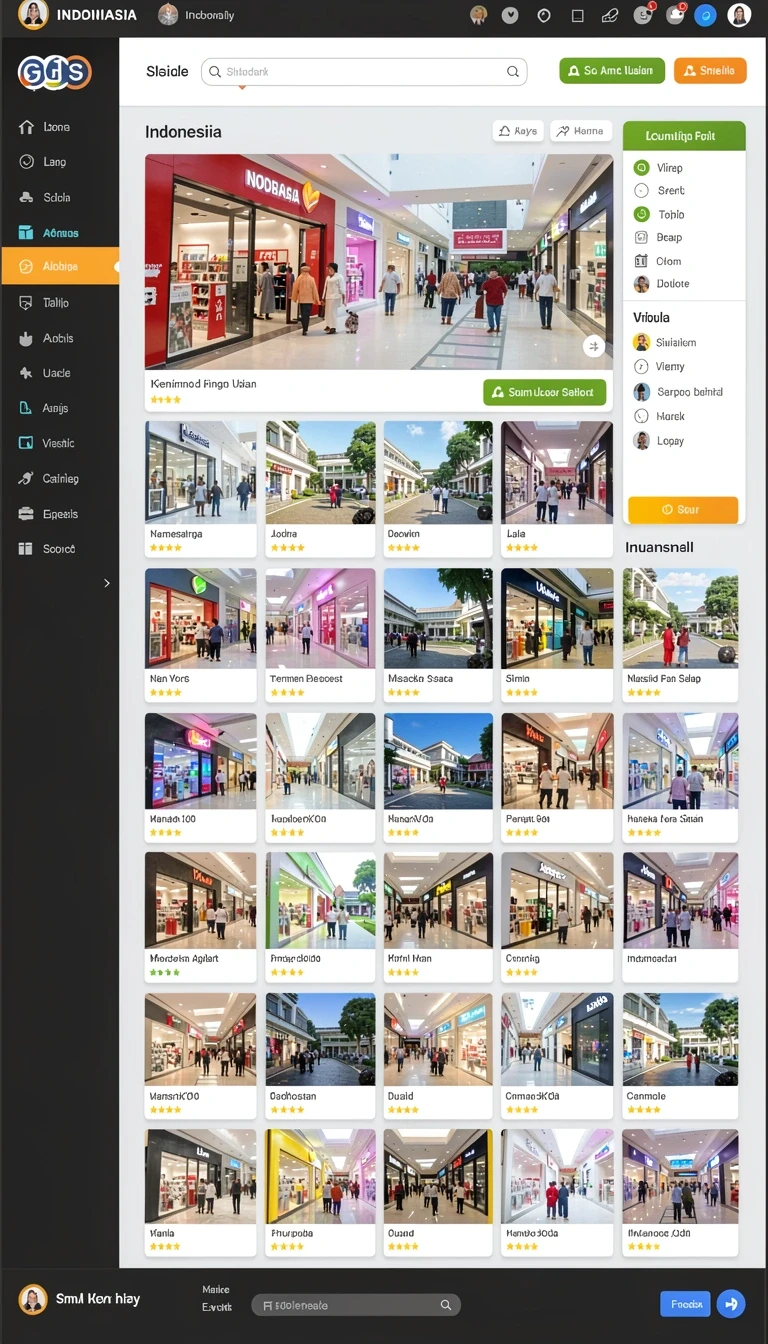Select Siıialıom under Vıloula
Screen dimensions: 768x1344
point(666,343)
